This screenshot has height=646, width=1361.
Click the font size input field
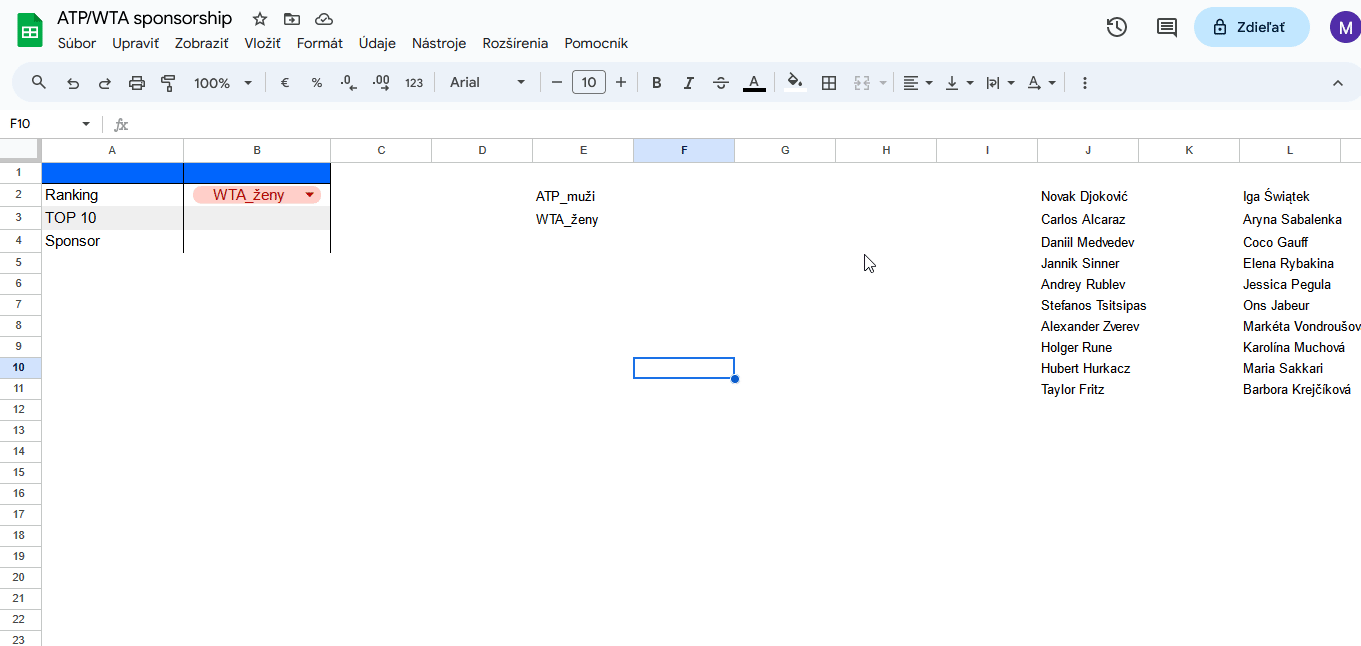pos(589,82)
